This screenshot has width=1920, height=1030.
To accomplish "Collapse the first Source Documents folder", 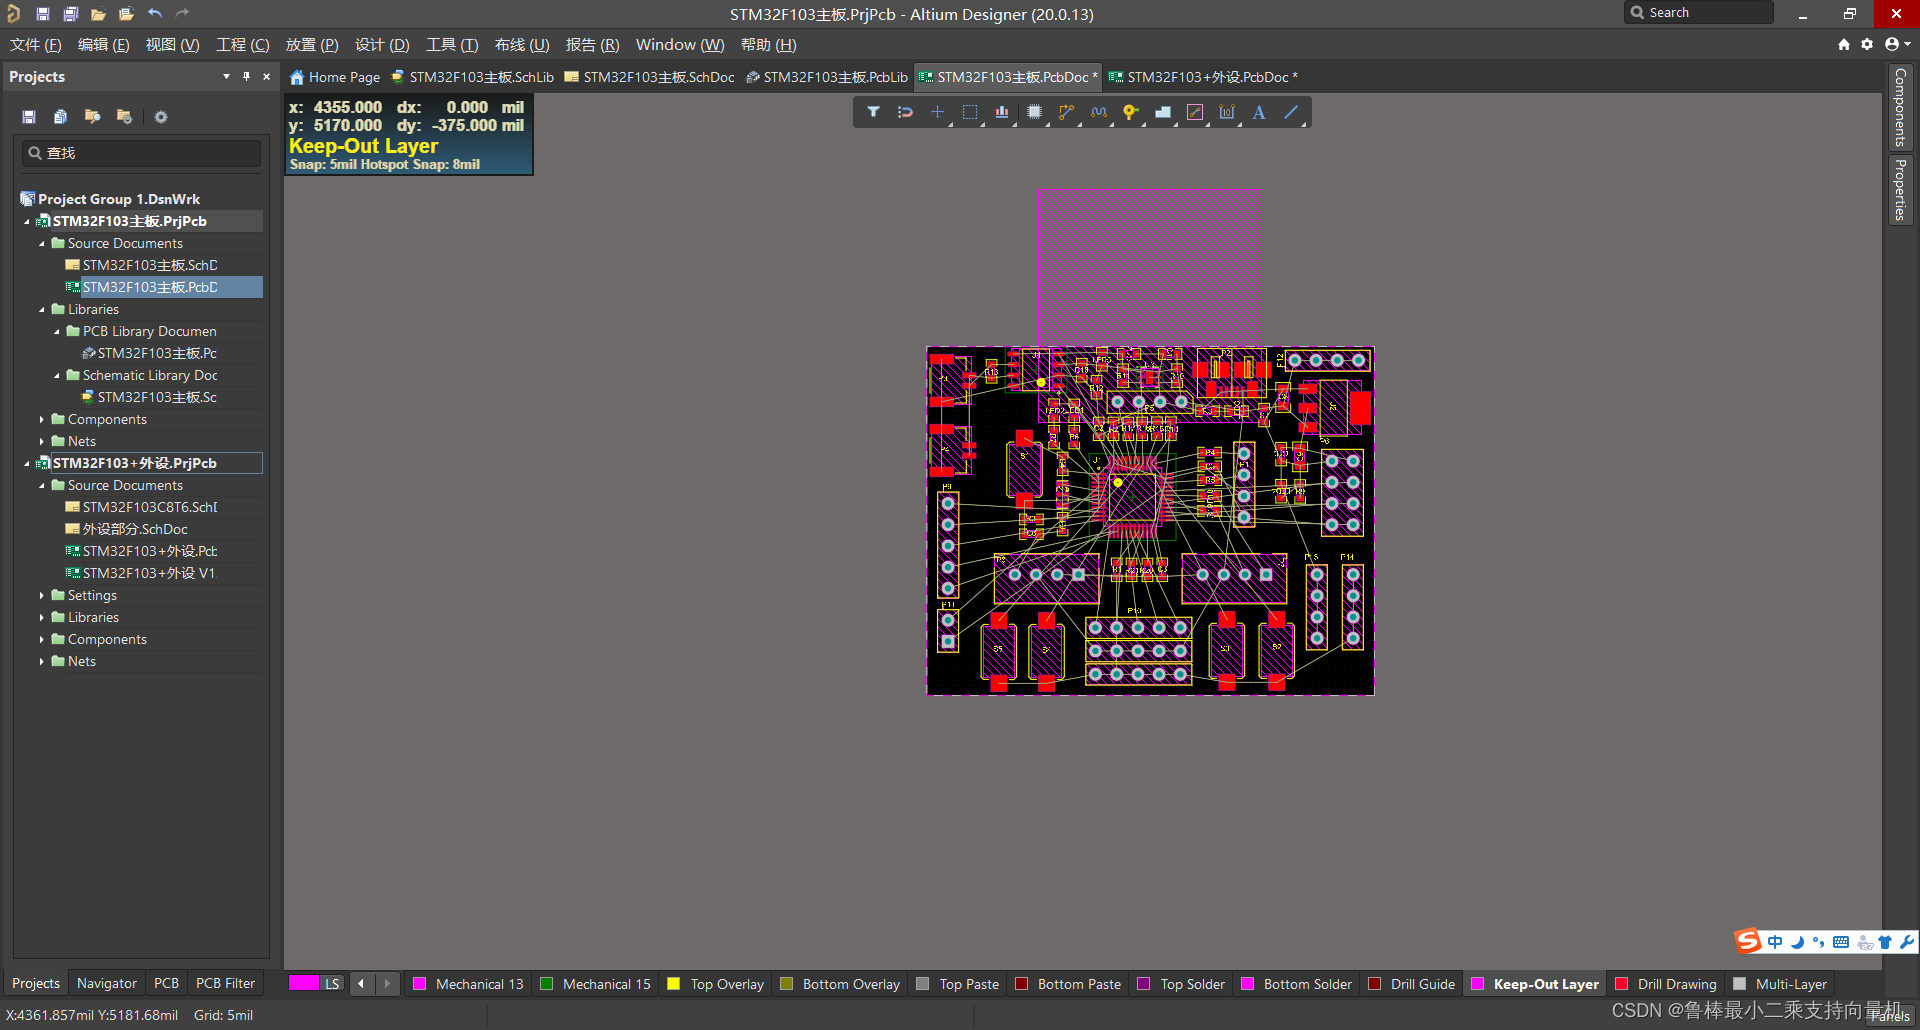I will coord(42,244).
